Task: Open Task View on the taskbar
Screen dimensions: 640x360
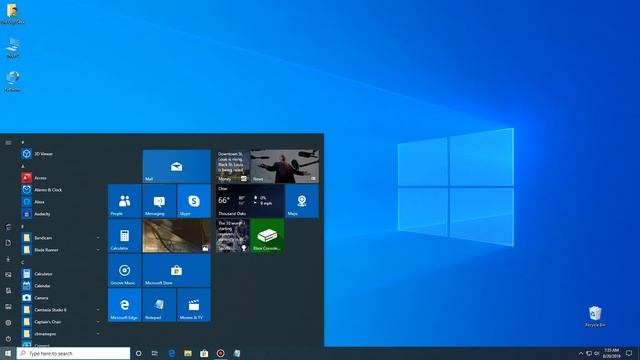Action: click(155, 353)
